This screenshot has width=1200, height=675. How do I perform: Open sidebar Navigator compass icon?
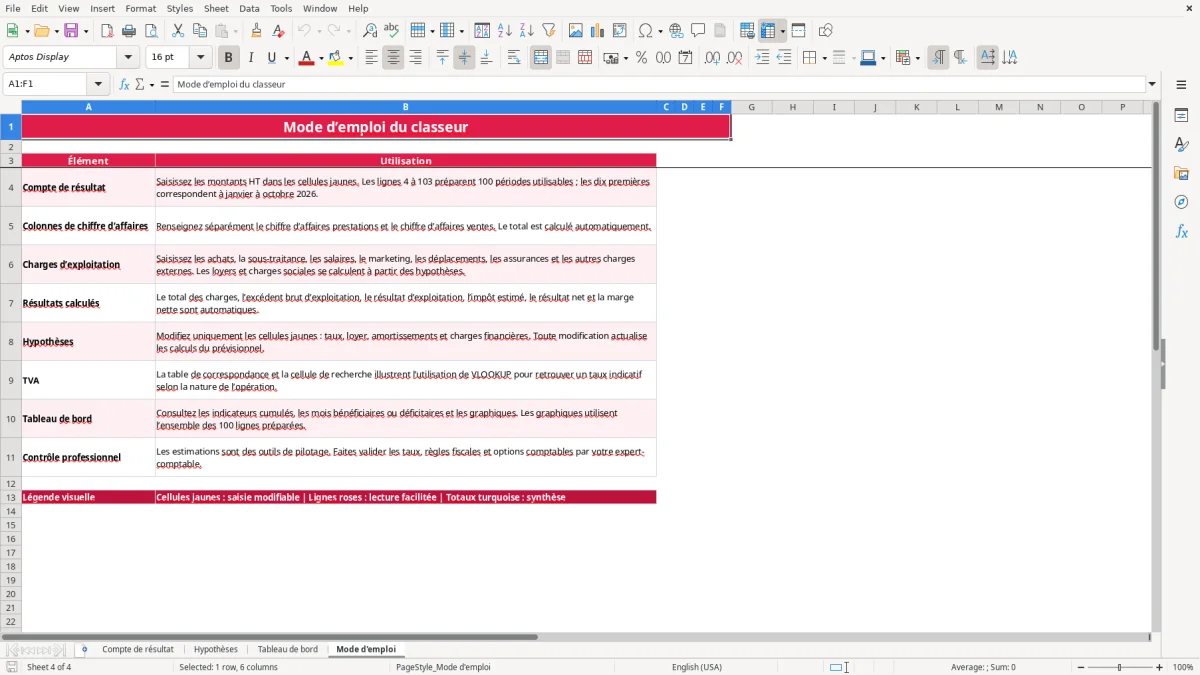(1181, 202)
